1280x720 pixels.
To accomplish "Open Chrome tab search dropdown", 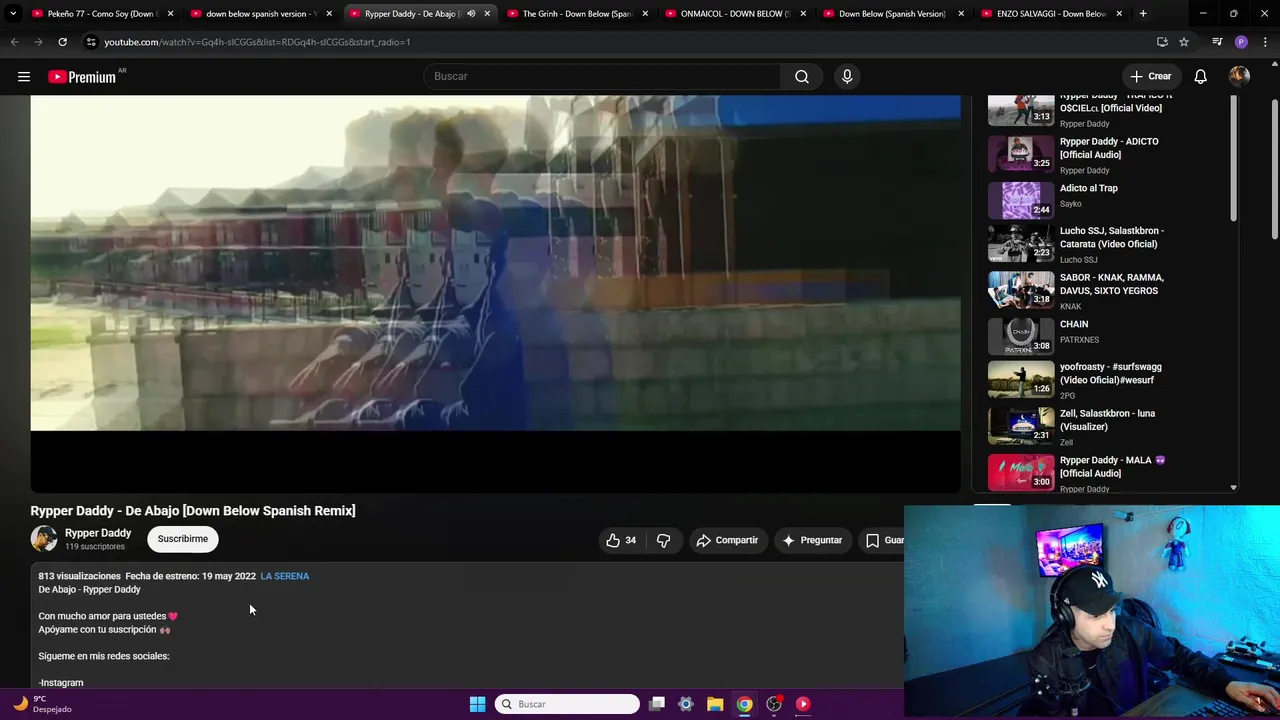I will pyautogui.click(x=13, y=14).
